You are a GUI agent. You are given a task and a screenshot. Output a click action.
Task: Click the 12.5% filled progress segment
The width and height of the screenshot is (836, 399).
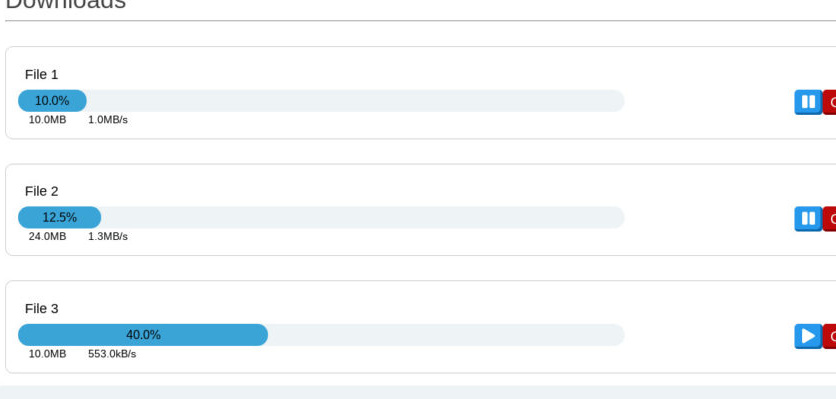click(x=60, y=218)
